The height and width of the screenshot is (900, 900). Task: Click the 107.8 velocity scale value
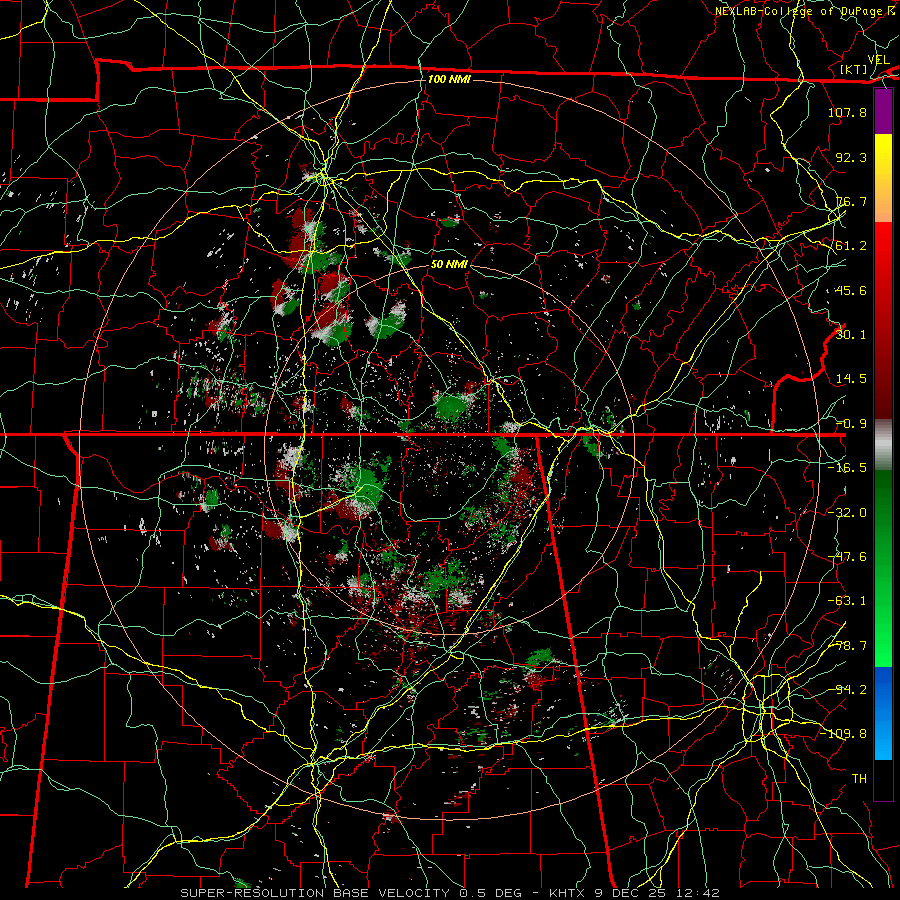(x=847, y=112)
